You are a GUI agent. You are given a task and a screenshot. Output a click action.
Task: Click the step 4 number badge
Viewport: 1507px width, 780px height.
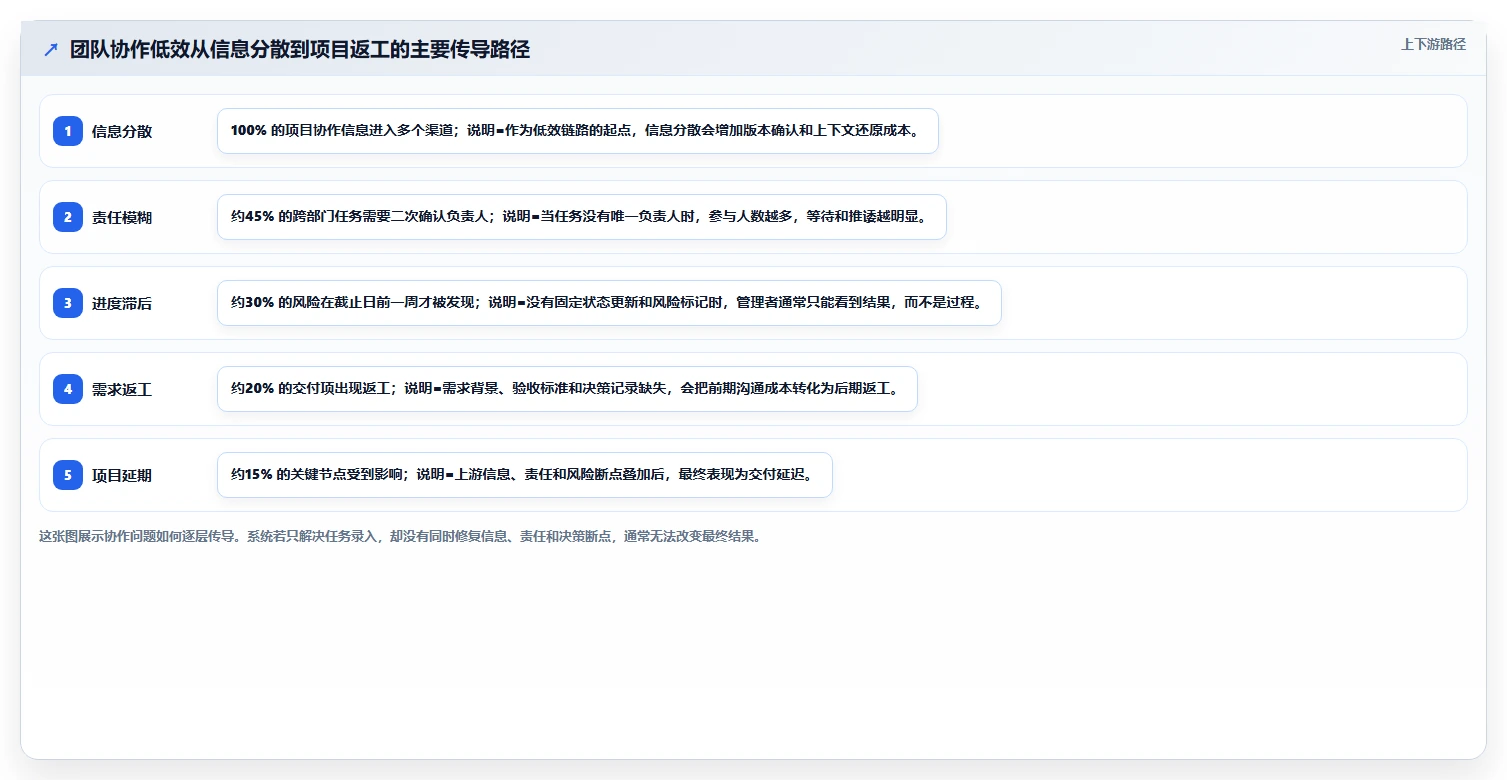coord(68,389)
